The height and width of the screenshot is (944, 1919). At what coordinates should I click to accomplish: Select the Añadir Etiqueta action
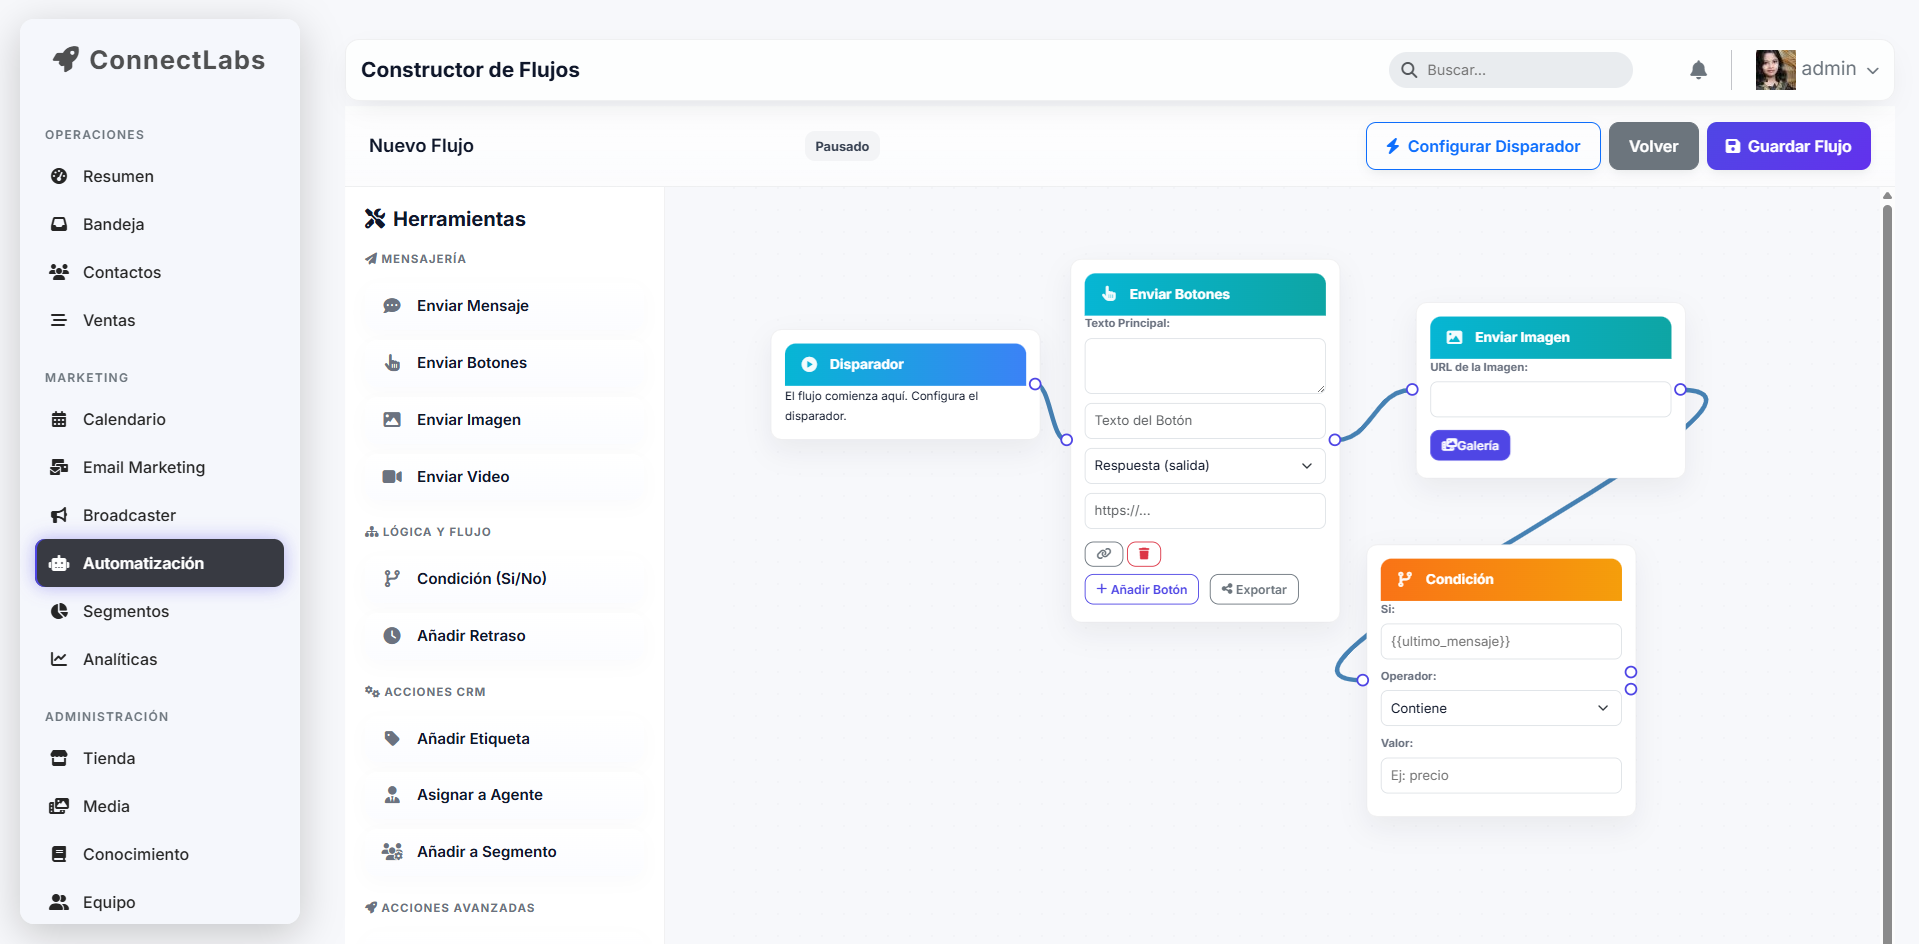pyautogui.click(x=473, y=738)
